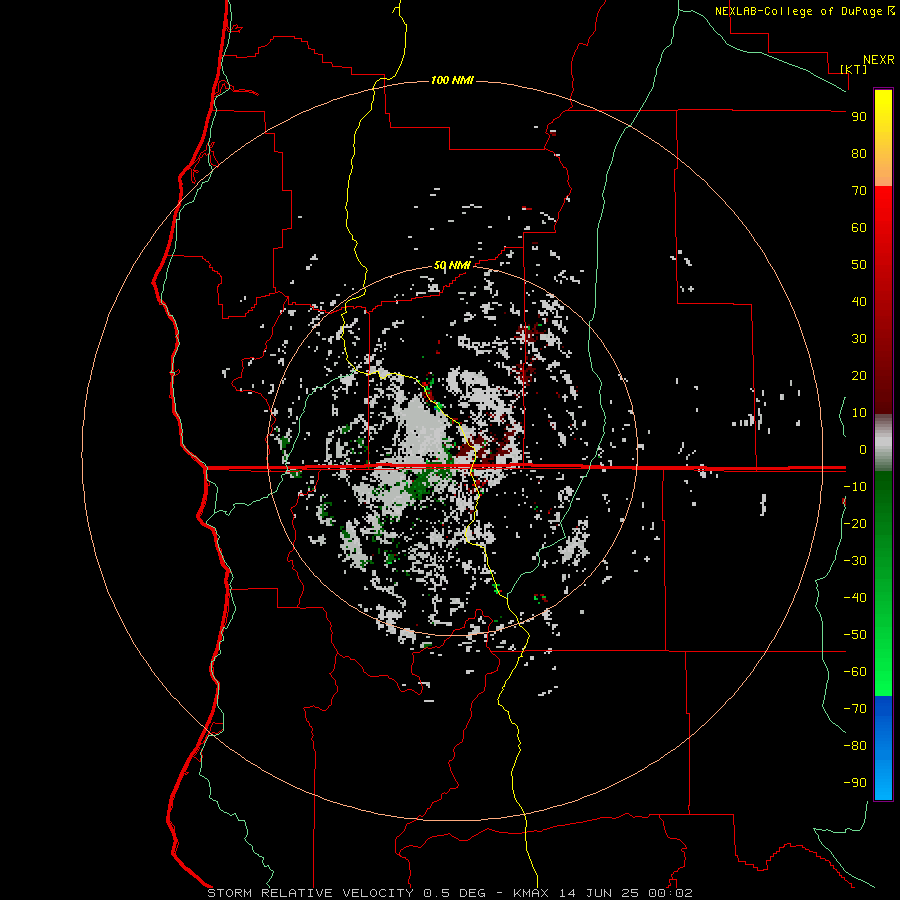Click the -10 value on velocity scale
The height and width of the screenshot is (900, 900).
point(855,487)
